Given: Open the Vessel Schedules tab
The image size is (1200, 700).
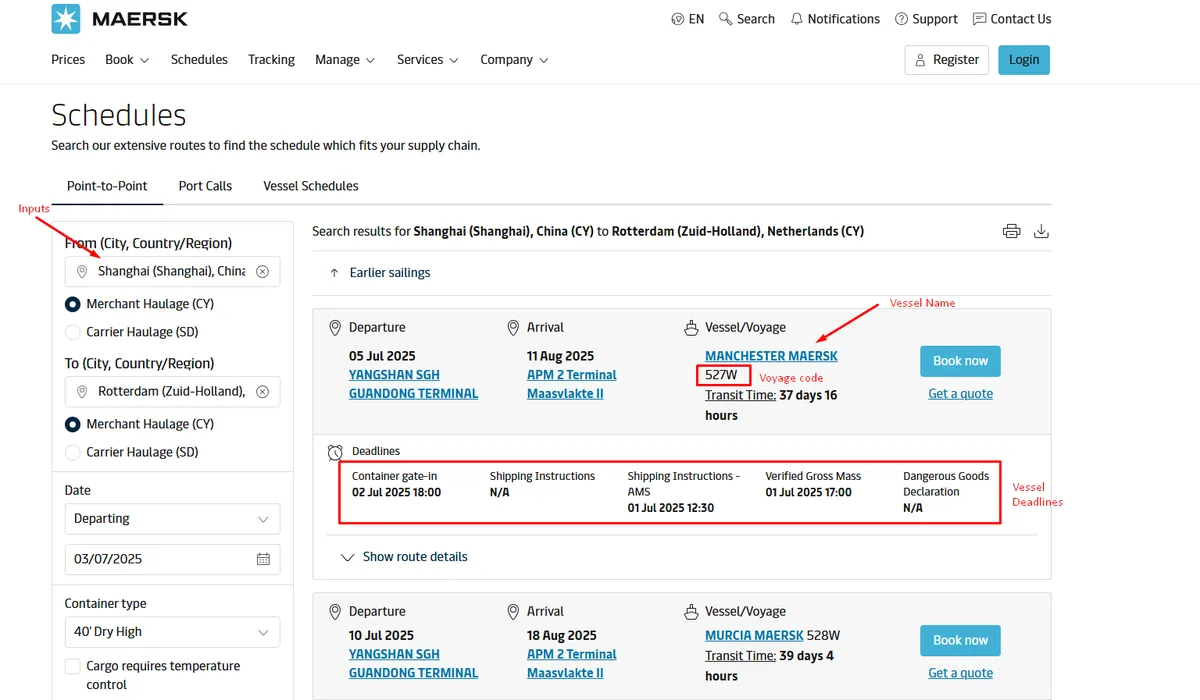Looking at the screenshot, I should [x=310, y=185].
